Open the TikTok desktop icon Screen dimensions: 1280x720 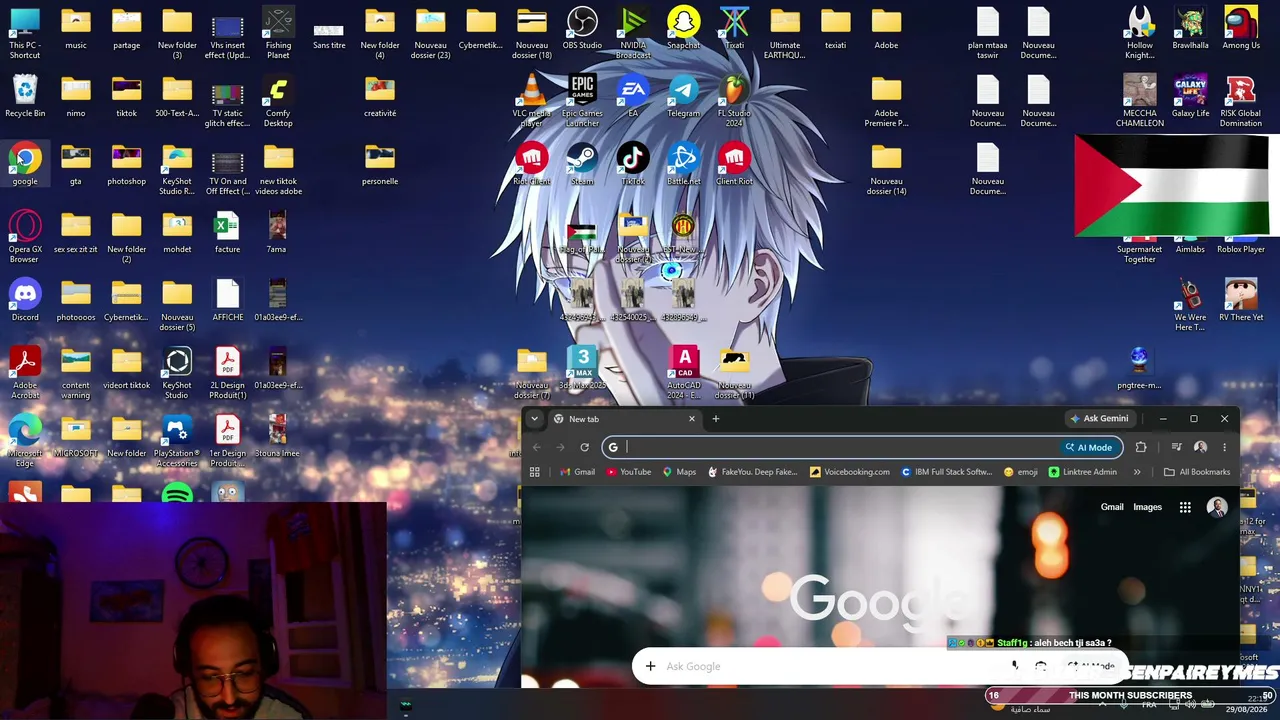tap(633, 165)
